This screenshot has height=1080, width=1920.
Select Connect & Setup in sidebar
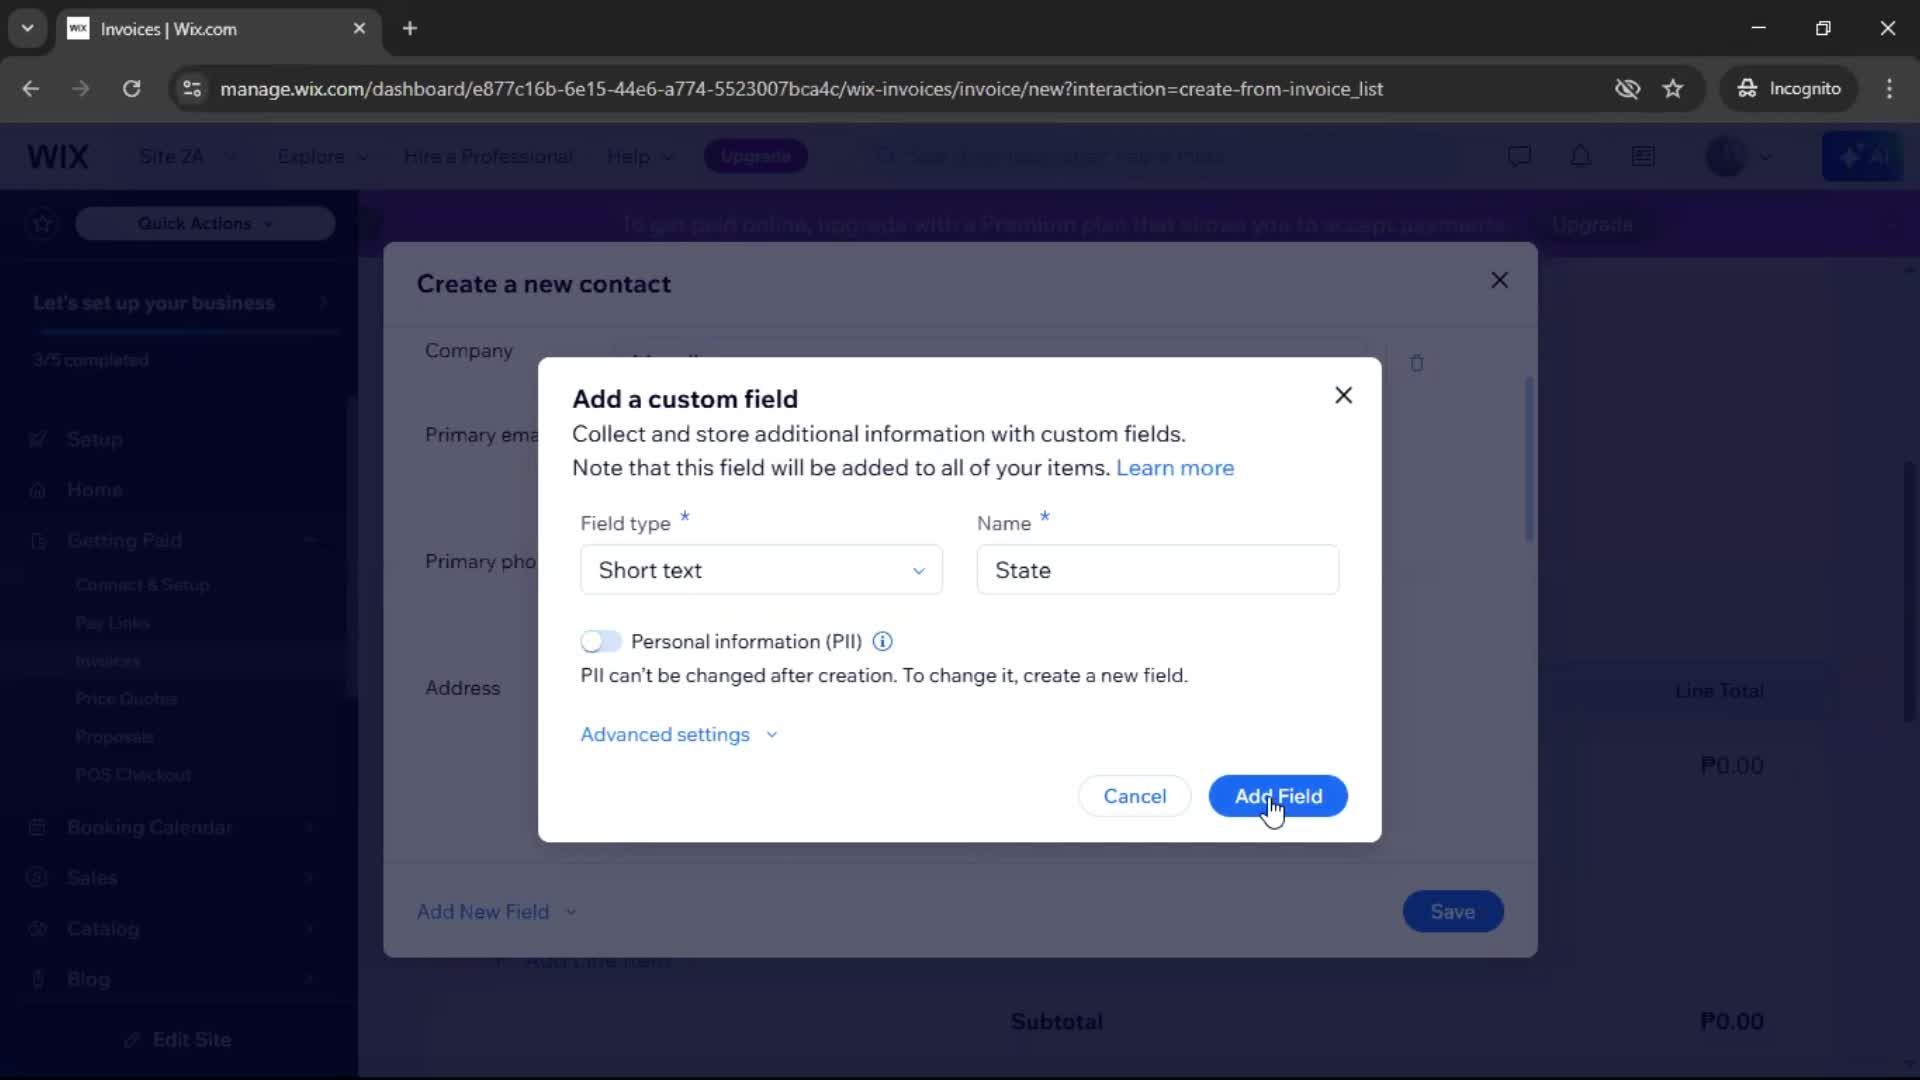[142, 585]
